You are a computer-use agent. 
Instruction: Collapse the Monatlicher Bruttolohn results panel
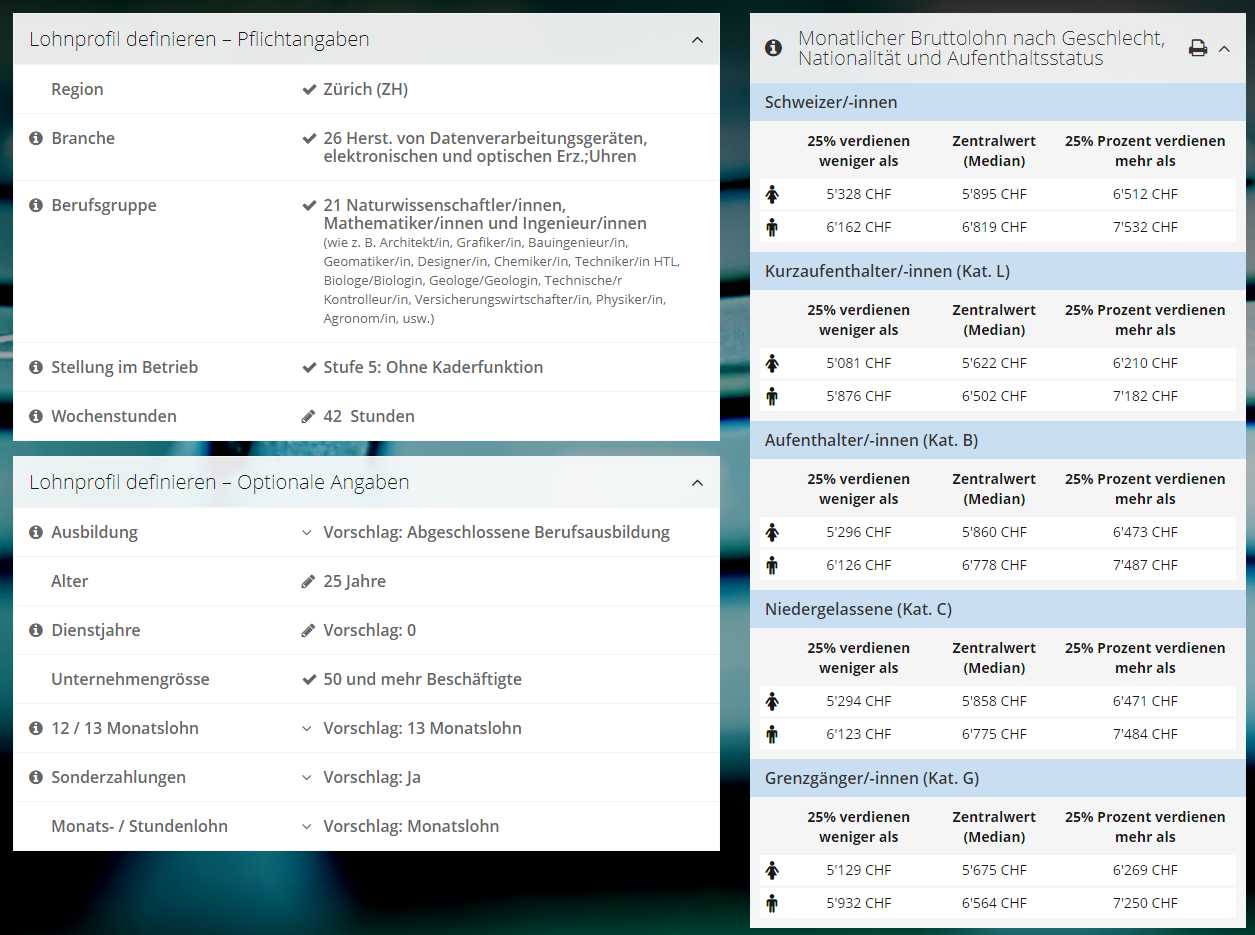pos(1224,48)
